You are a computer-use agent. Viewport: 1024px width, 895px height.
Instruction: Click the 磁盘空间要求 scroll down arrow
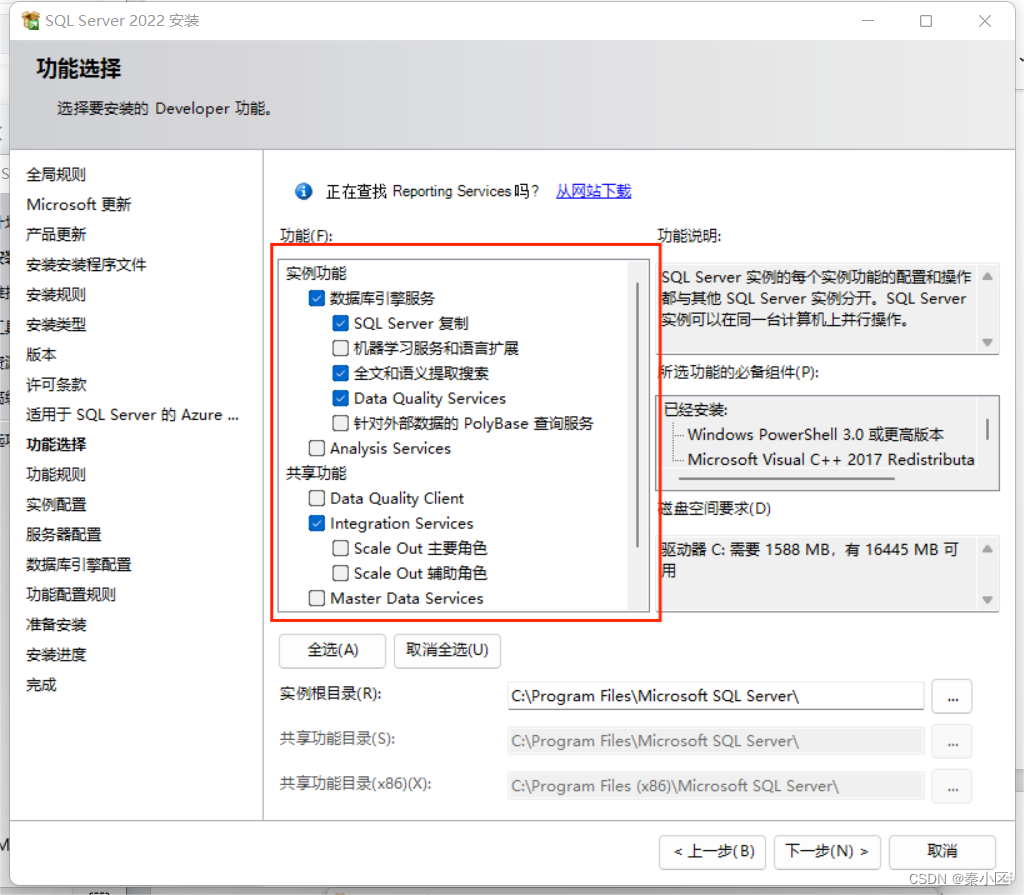[x=987, y=600]
